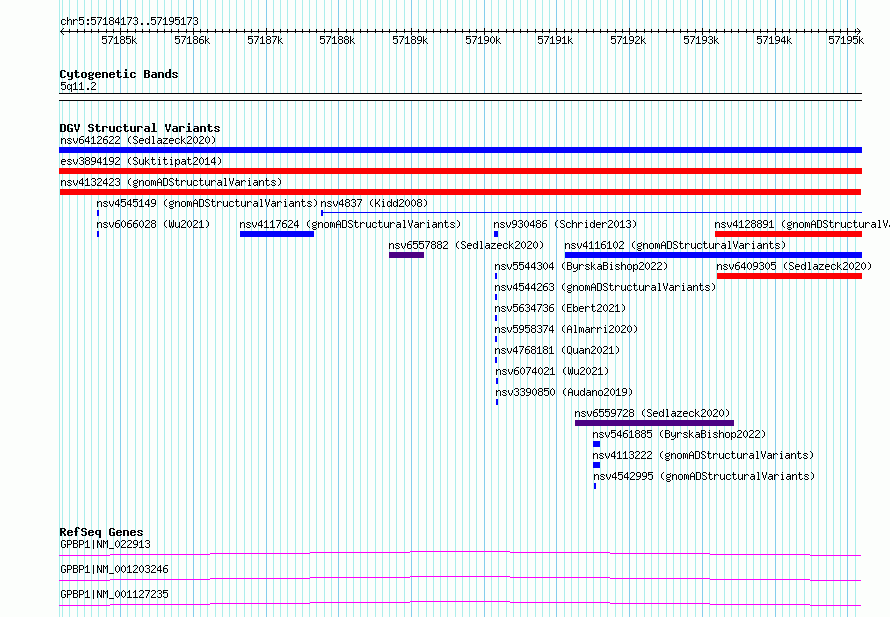The image size is (890, 617).
Task: Click the 57186k ruler position
Action: click(192, 40)
